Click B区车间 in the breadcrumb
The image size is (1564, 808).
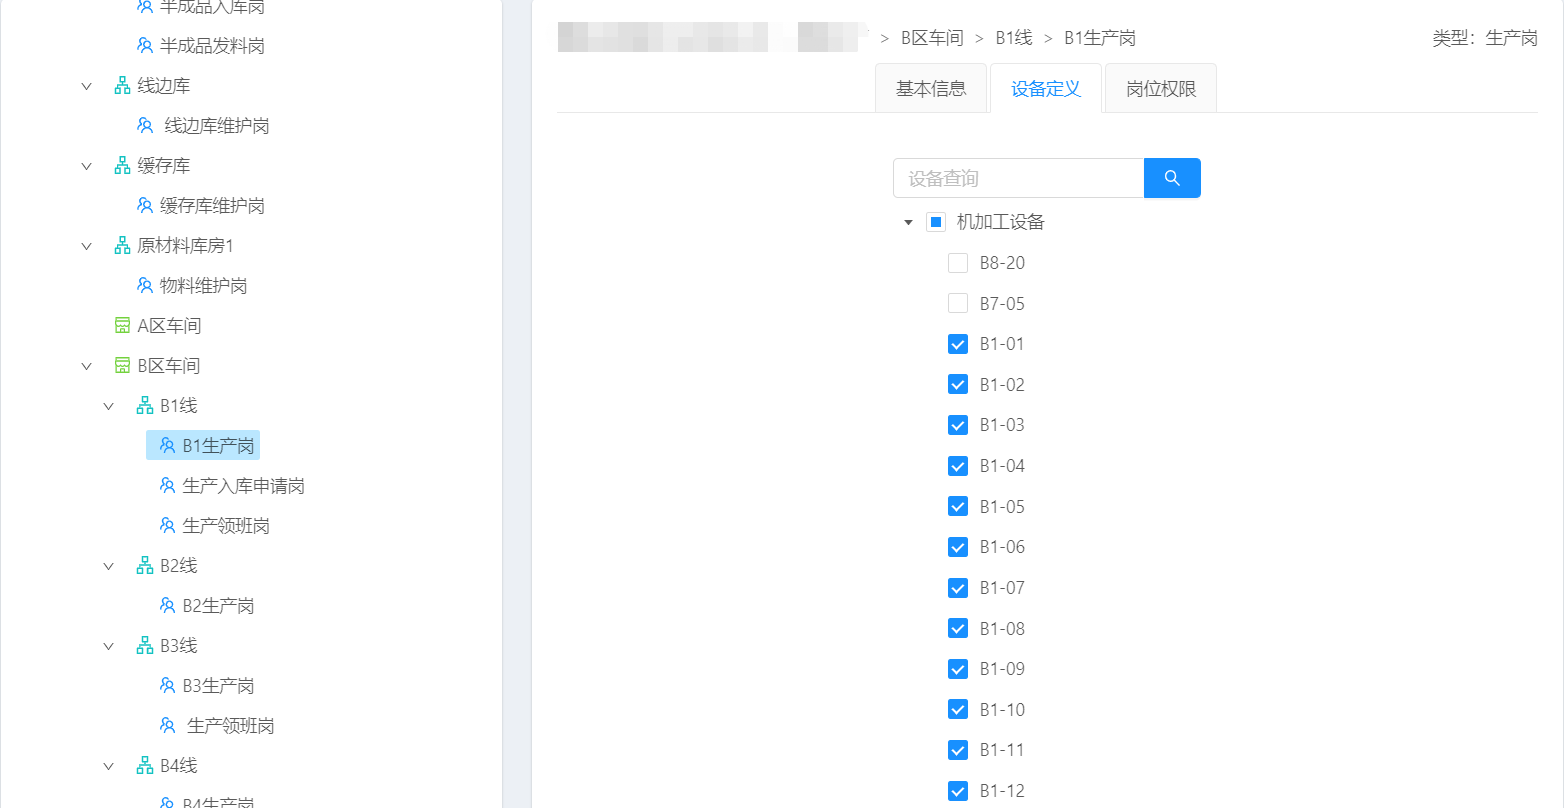pos(932,38)
